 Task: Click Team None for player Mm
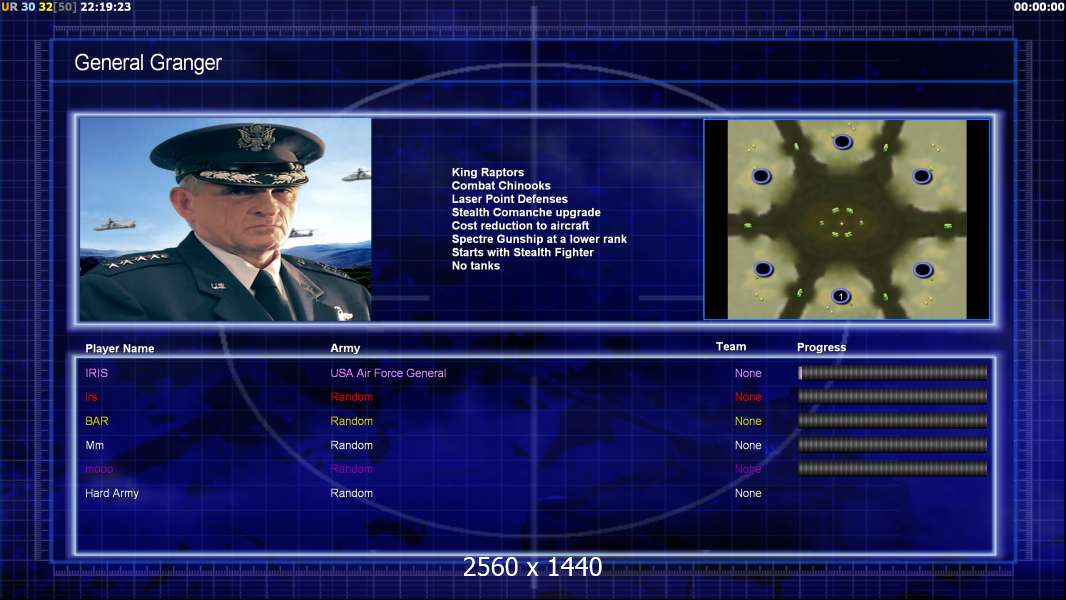point(748,445)
